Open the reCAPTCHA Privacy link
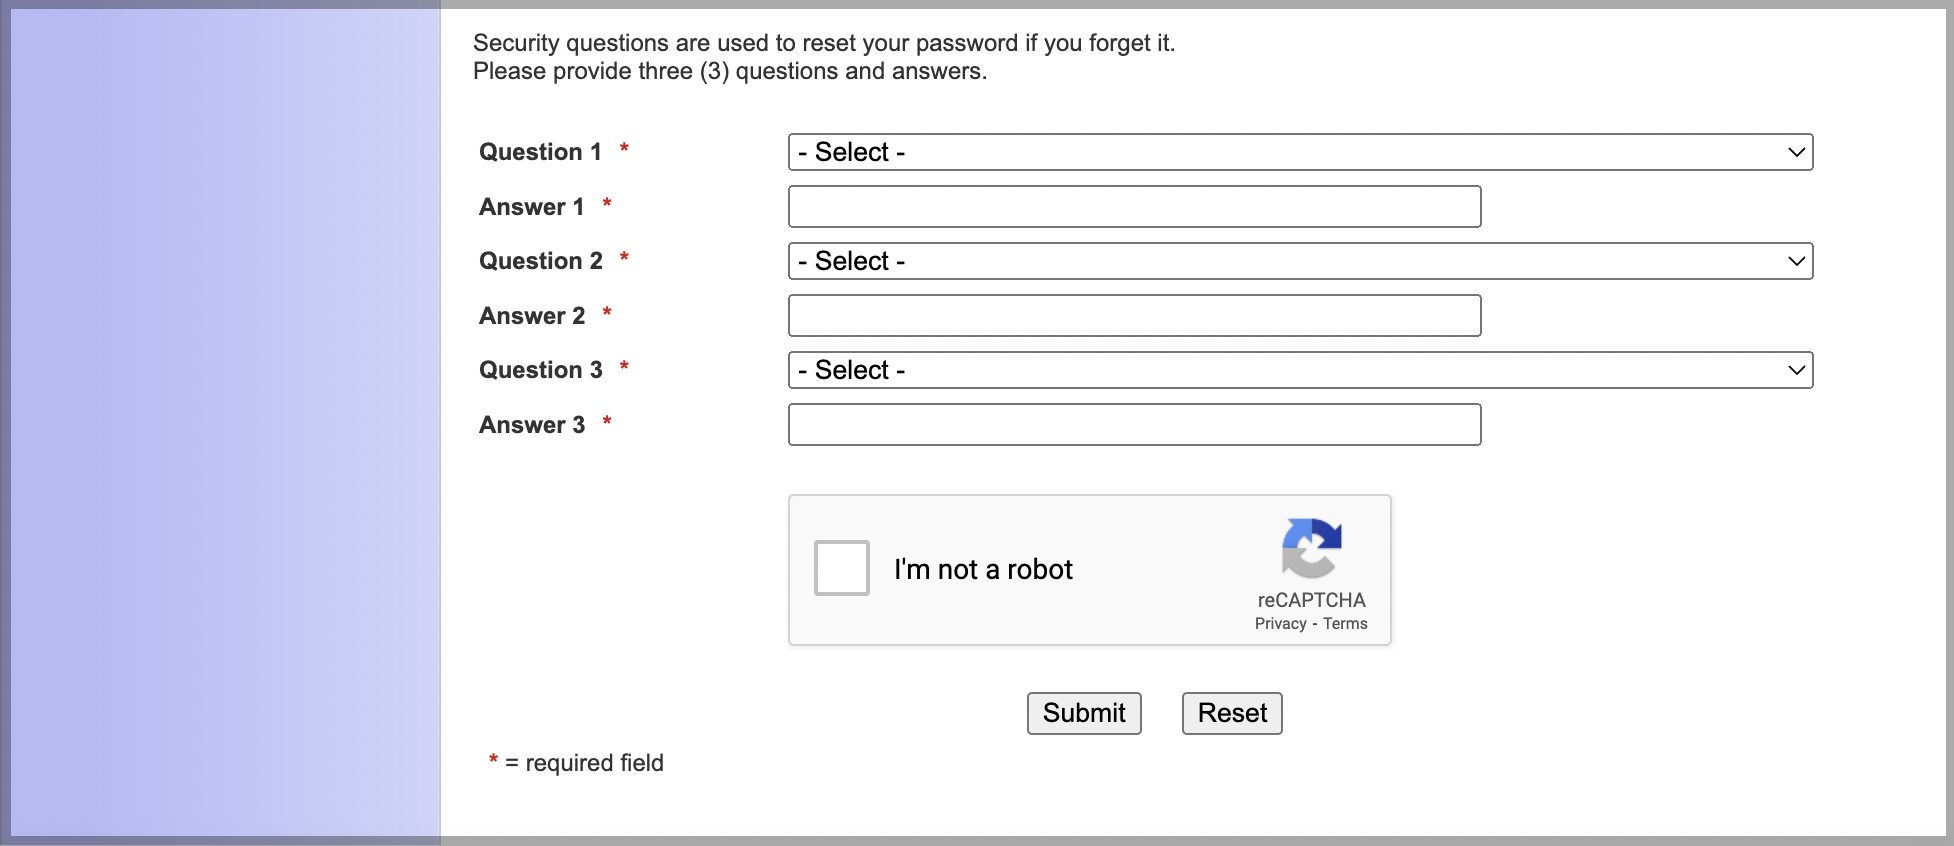 point(1280,624)
